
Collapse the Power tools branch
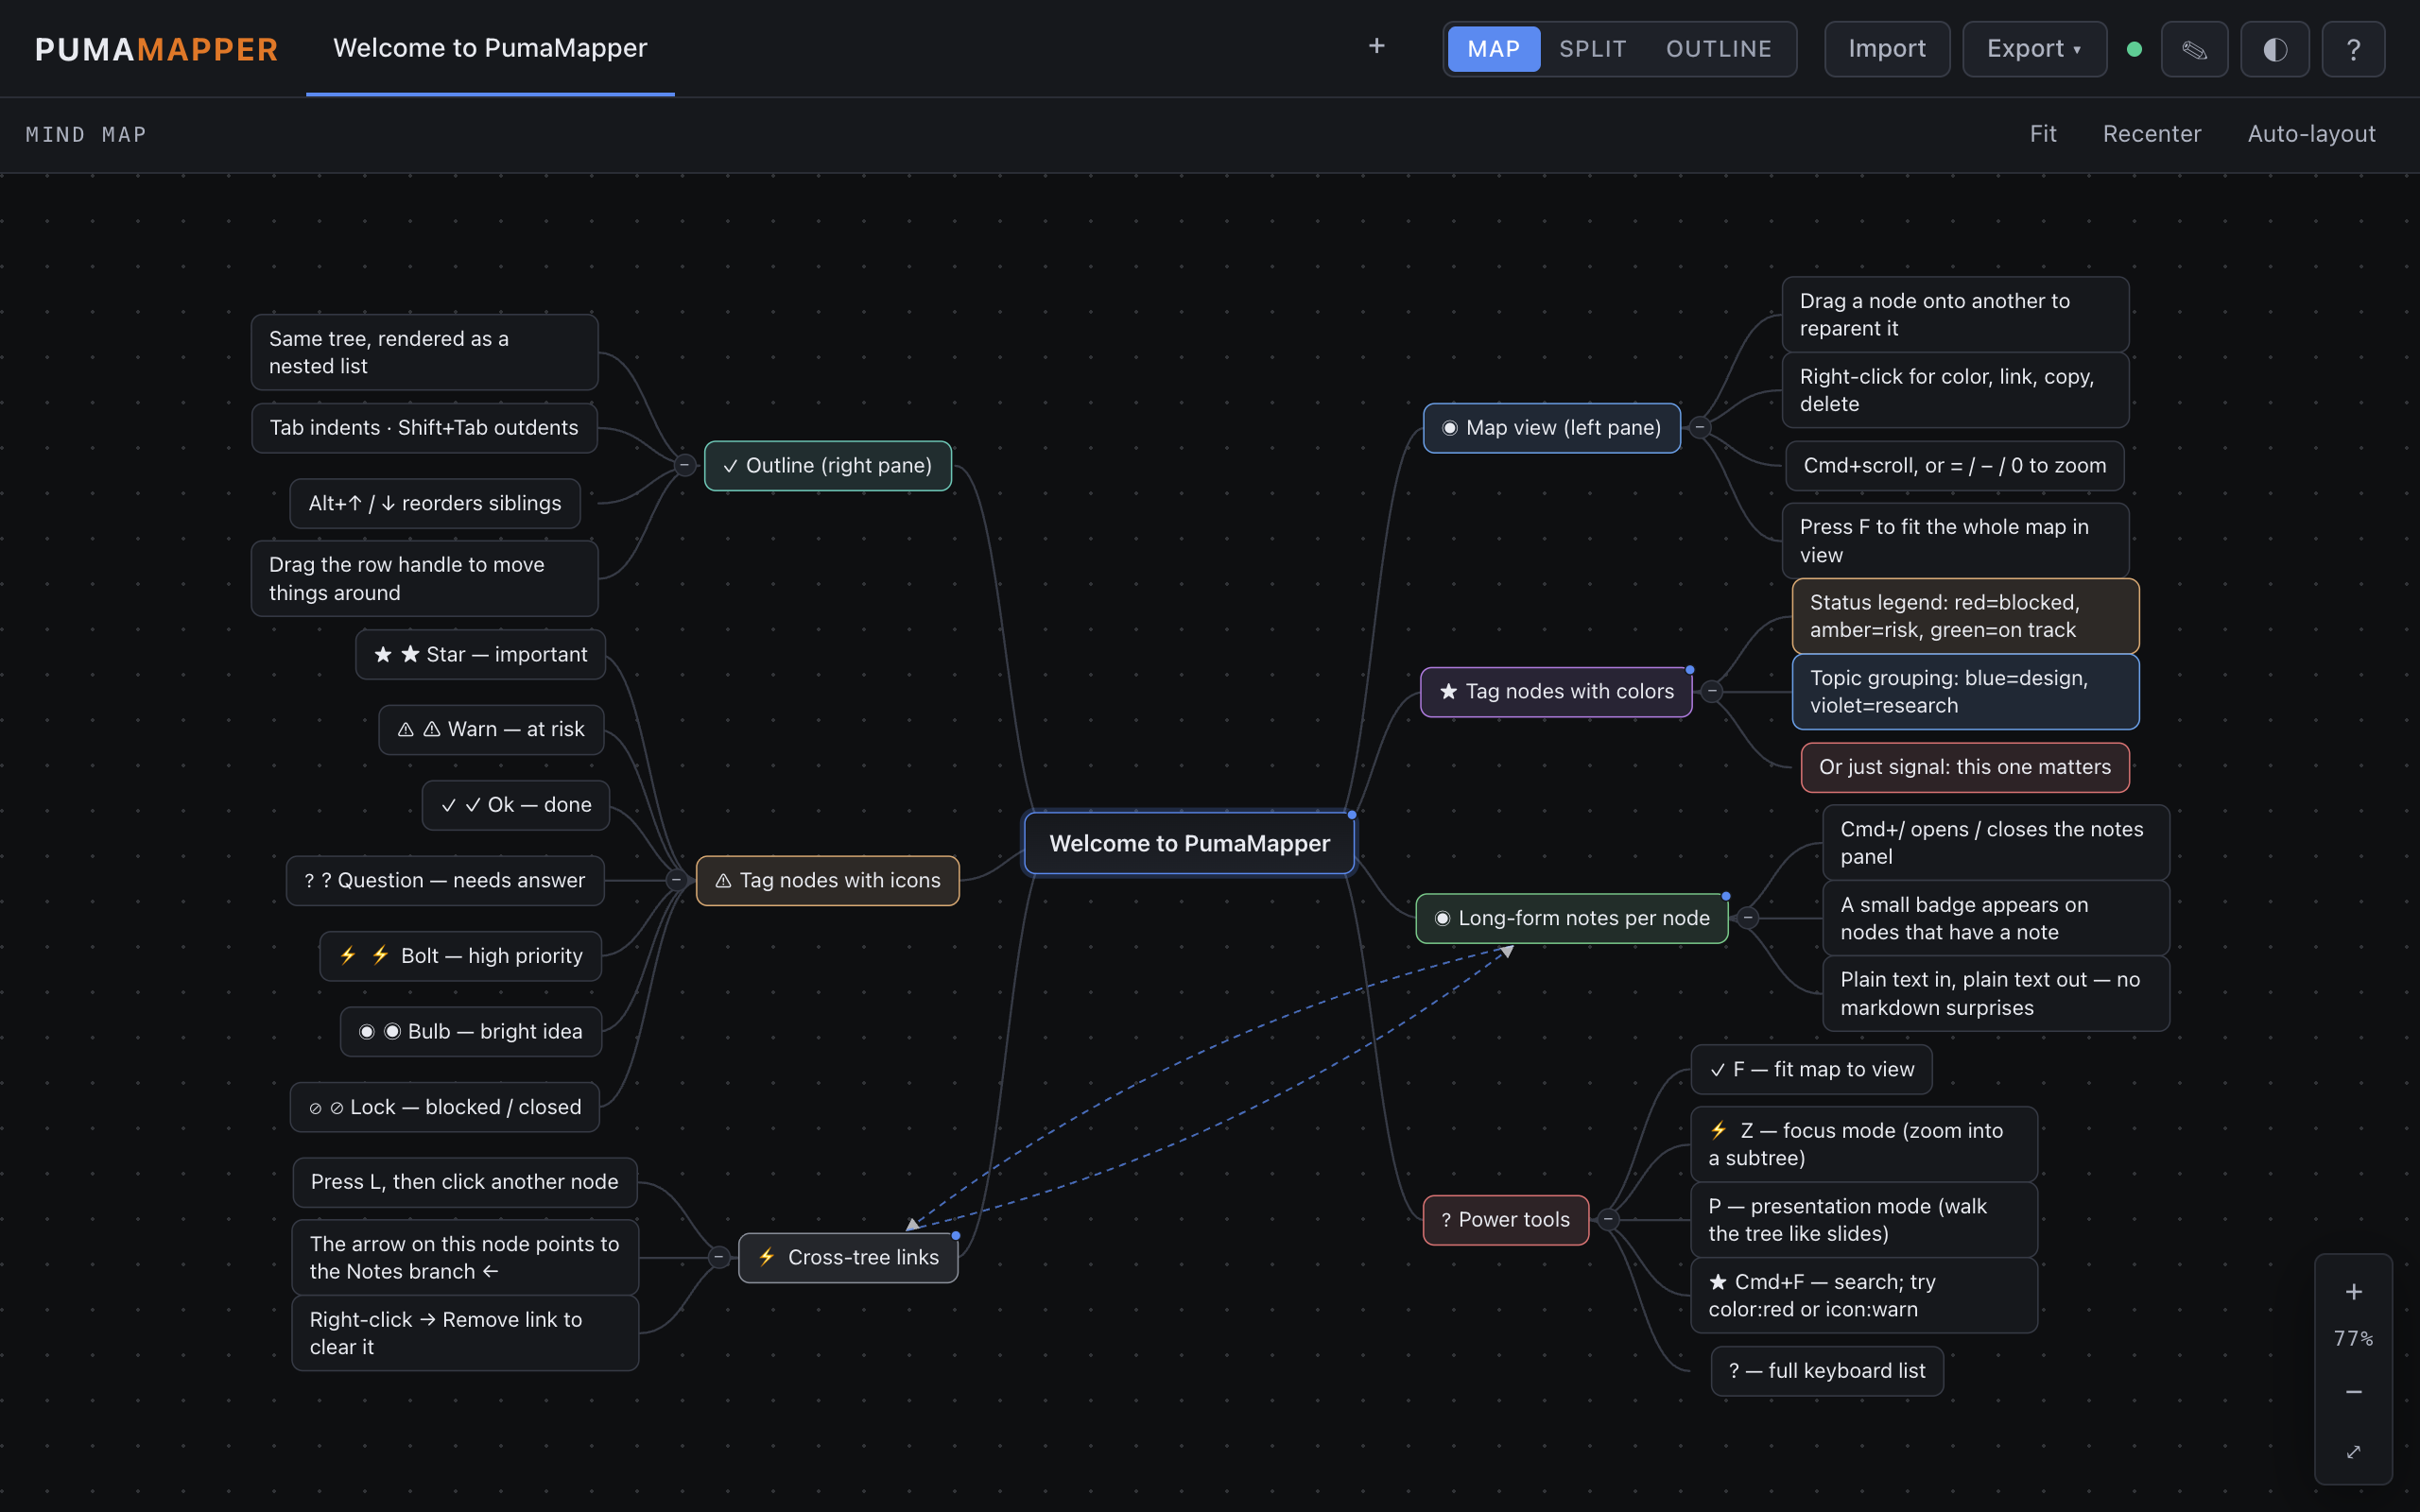pyautogui.click(x=1608, y=1219)
